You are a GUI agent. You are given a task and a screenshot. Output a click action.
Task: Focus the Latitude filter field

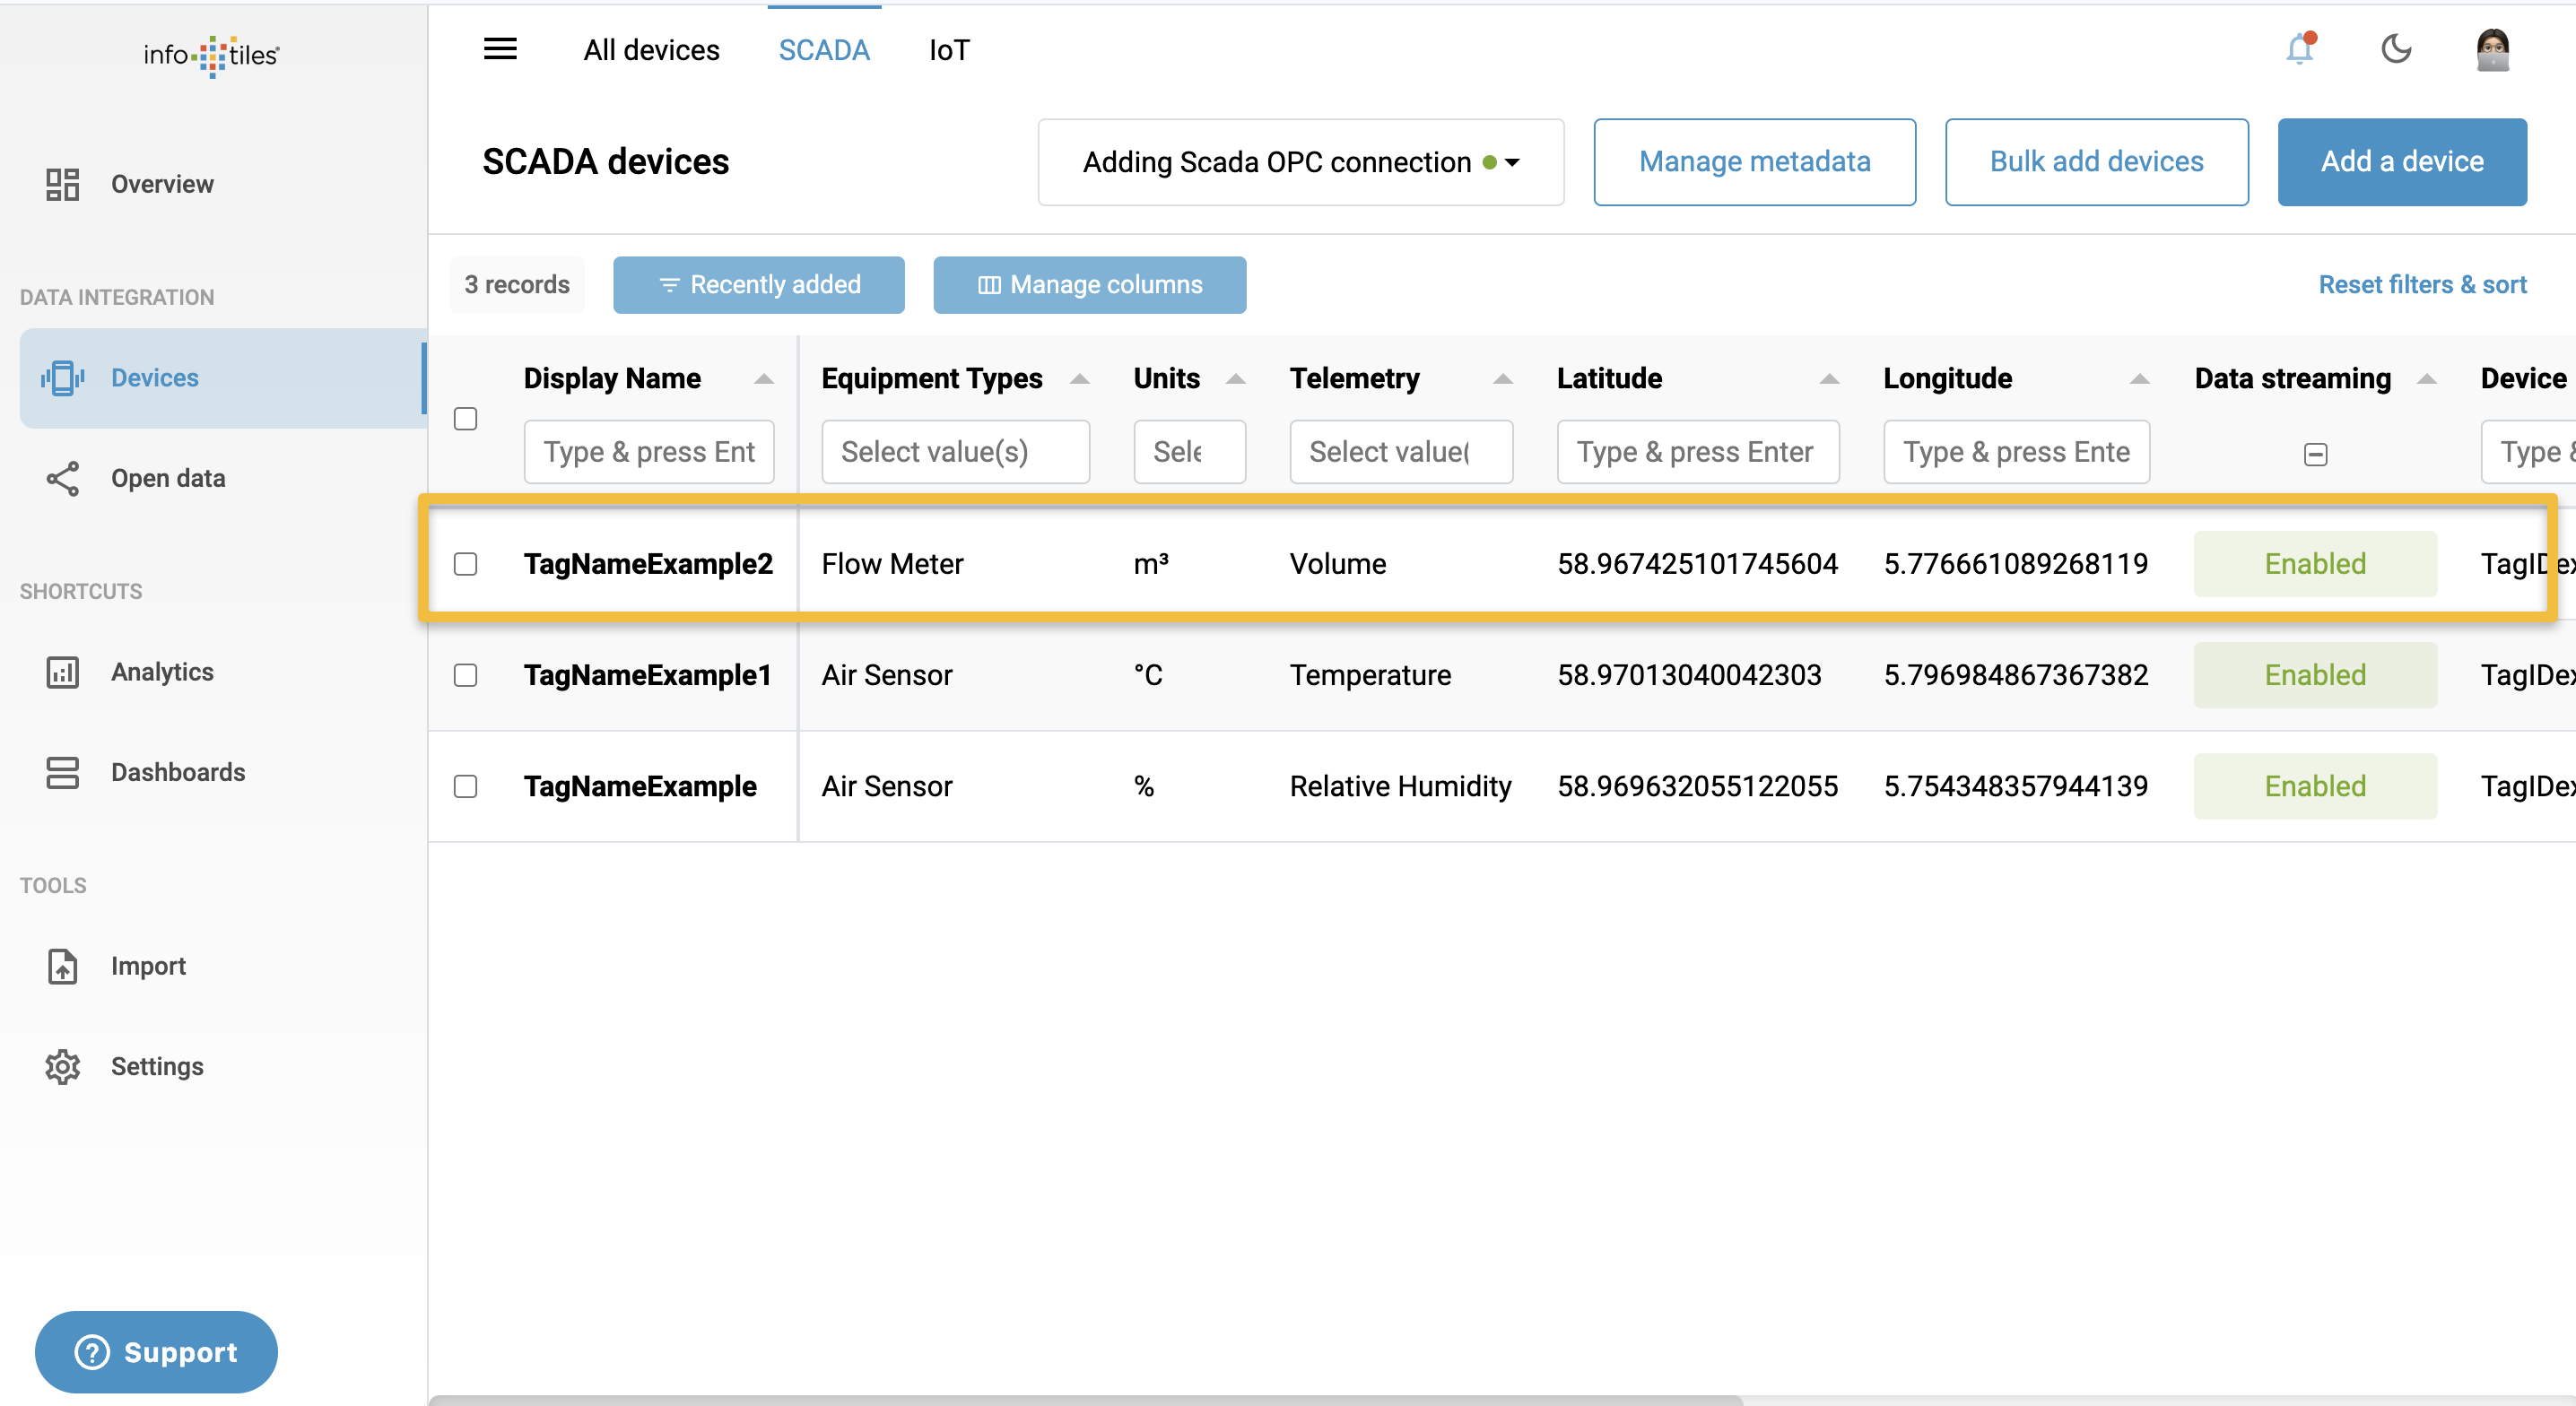coord(1698,452)
